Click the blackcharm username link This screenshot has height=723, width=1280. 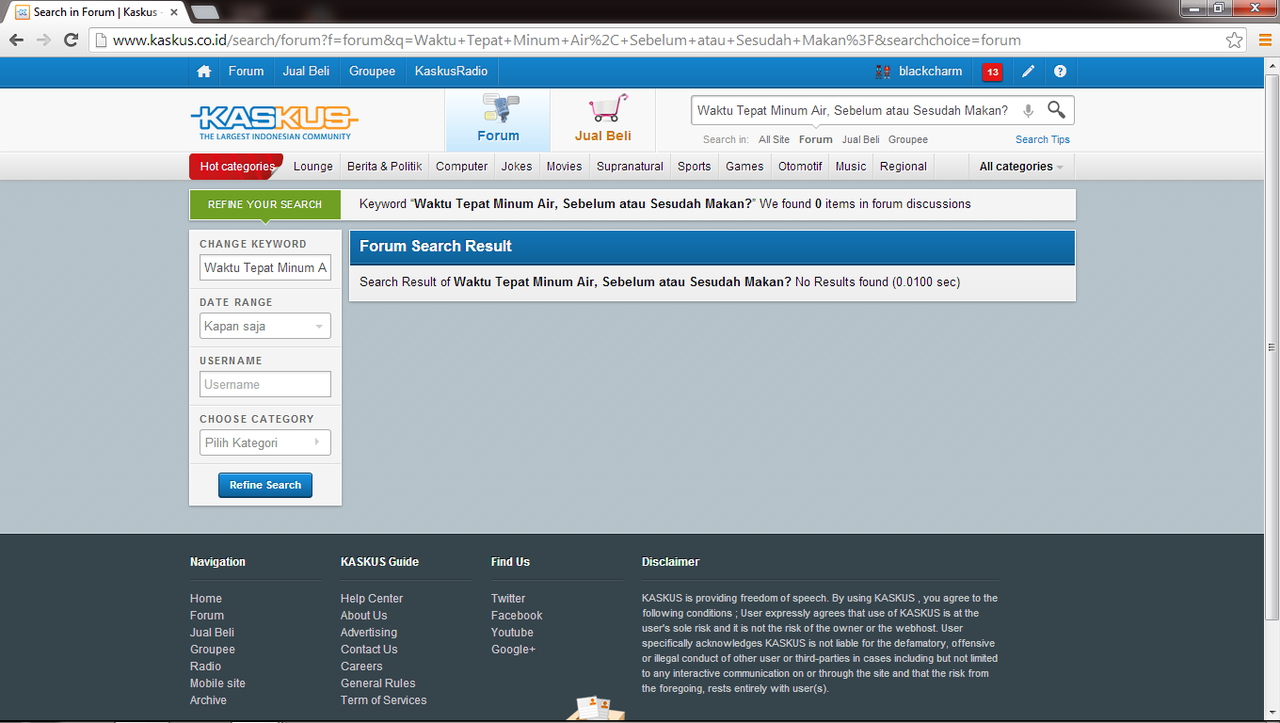931,72
